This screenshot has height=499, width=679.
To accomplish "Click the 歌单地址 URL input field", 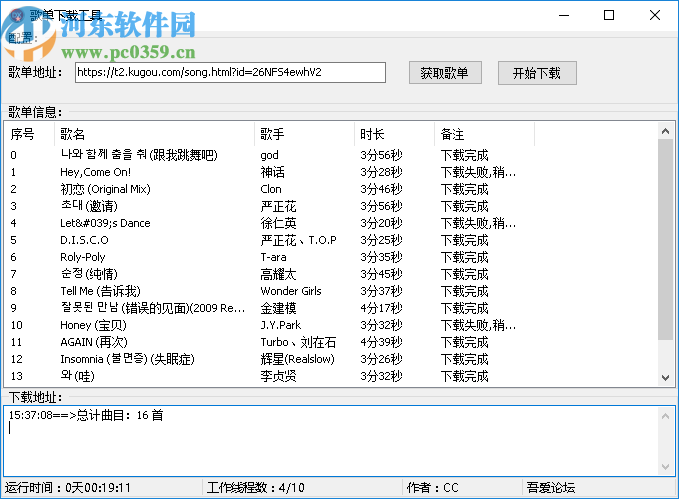I will [230, 72].
